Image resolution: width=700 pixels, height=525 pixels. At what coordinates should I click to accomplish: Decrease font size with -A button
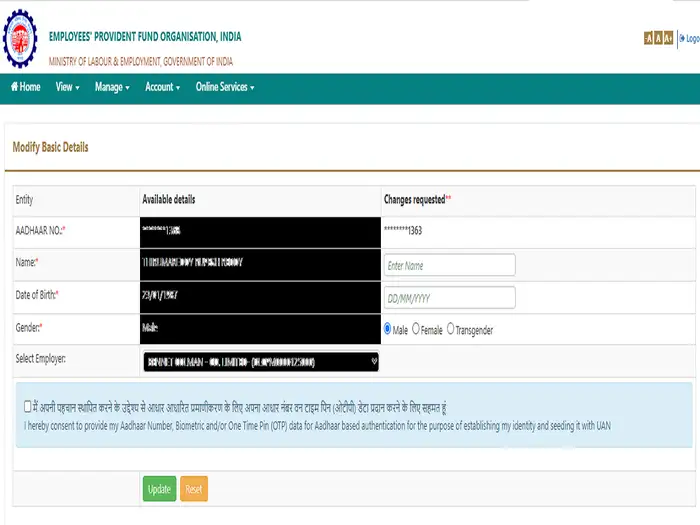(x=648, y=38)
